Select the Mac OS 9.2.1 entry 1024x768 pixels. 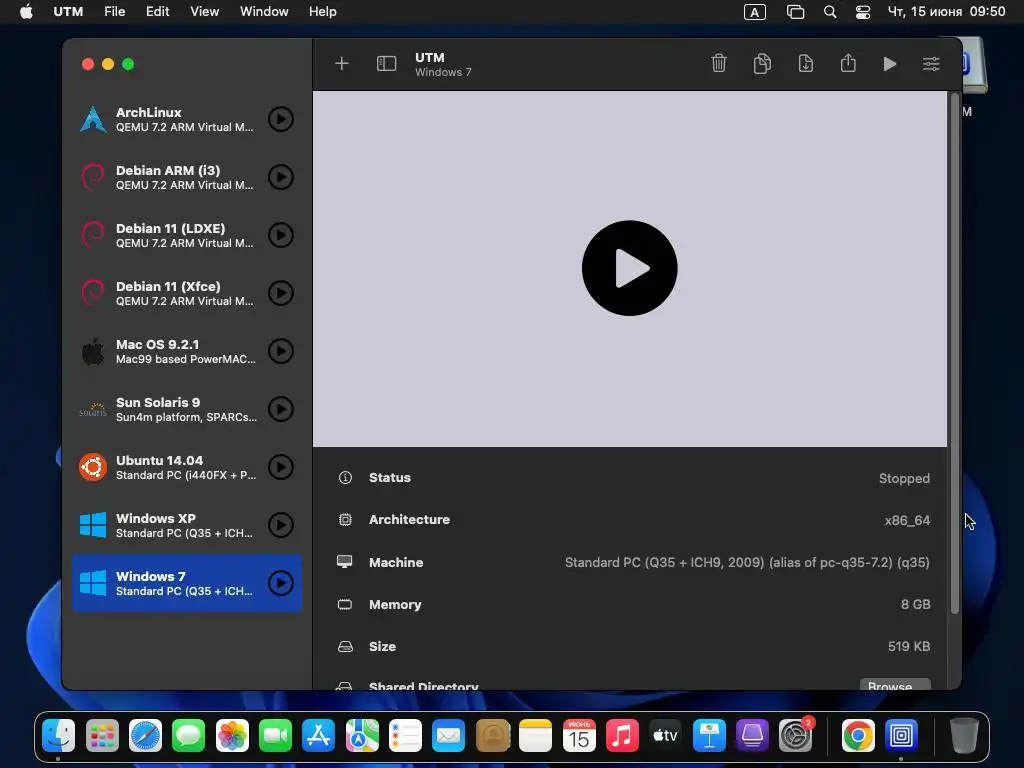click(x=187, y=351)
